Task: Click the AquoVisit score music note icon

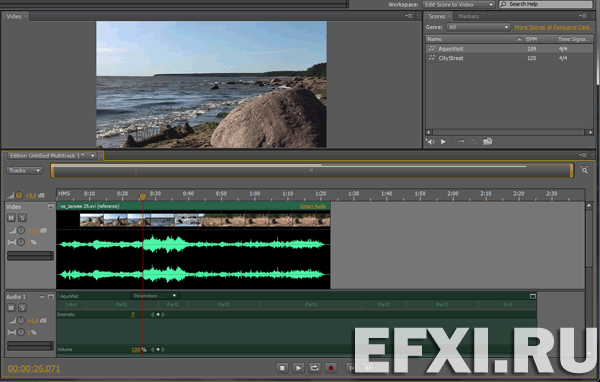Action: pyautogui.click(x=432, y=49)
